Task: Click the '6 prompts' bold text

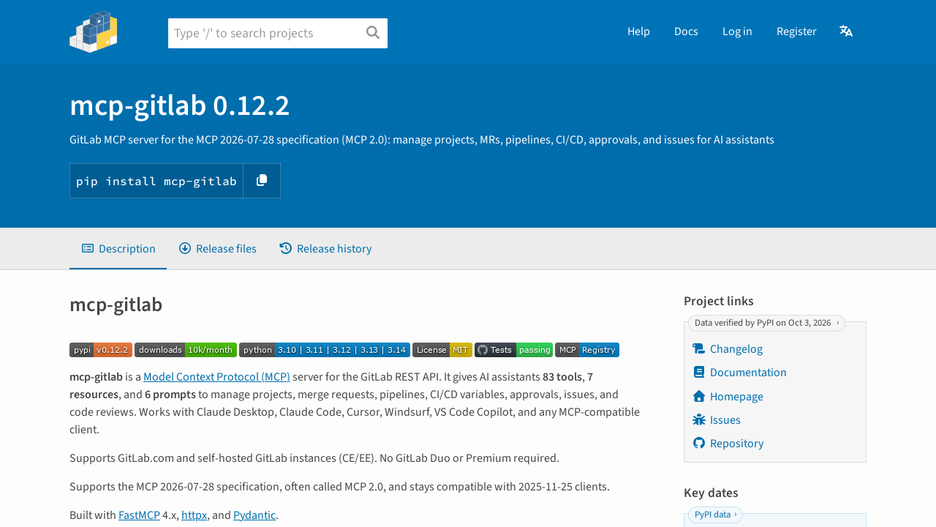Action: coord(170,395)
